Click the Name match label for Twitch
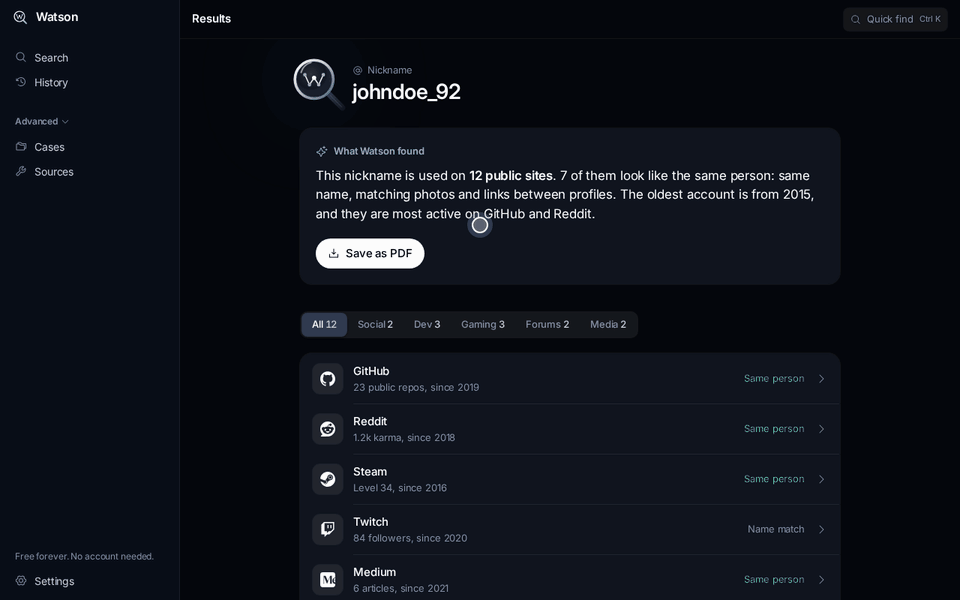The image size is (960, 600). click(776, 530)
